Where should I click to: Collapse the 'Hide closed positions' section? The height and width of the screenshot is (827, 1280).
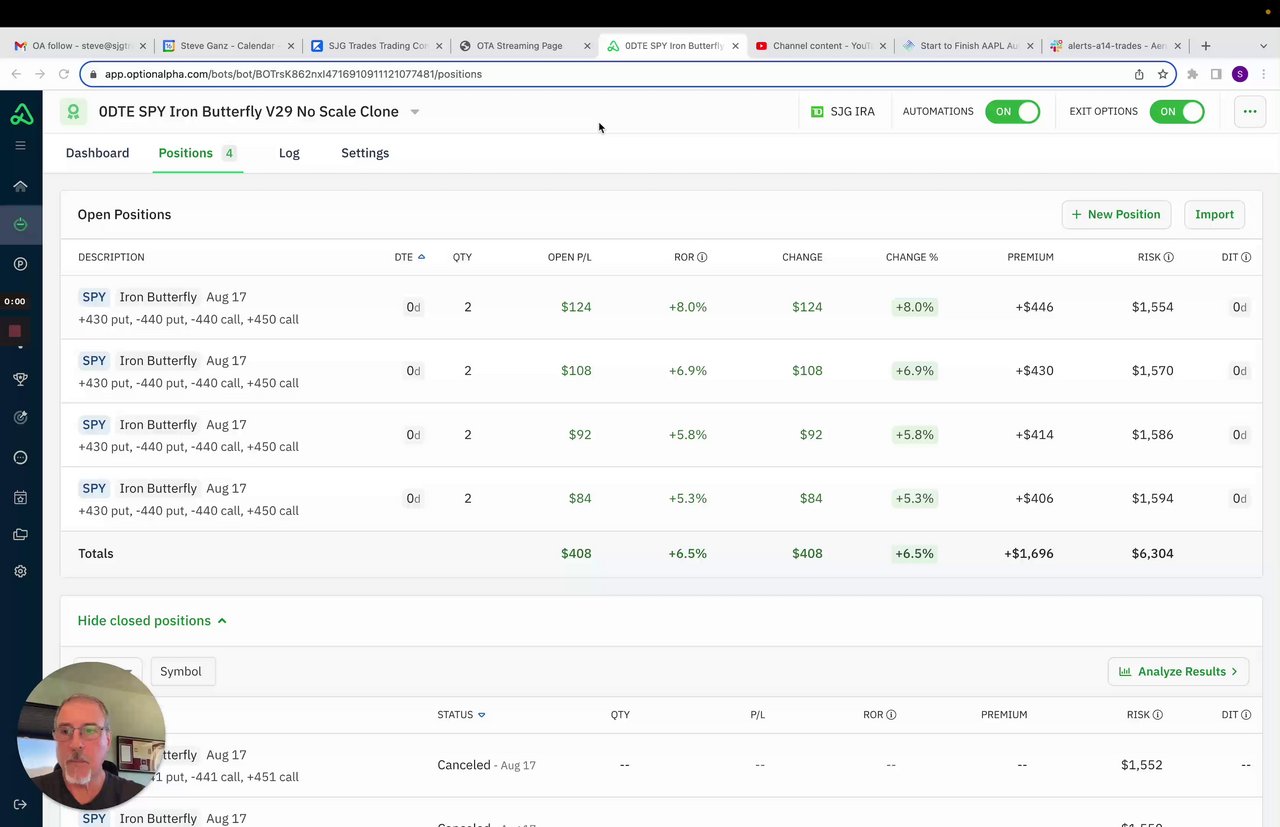tap(152, 621)
